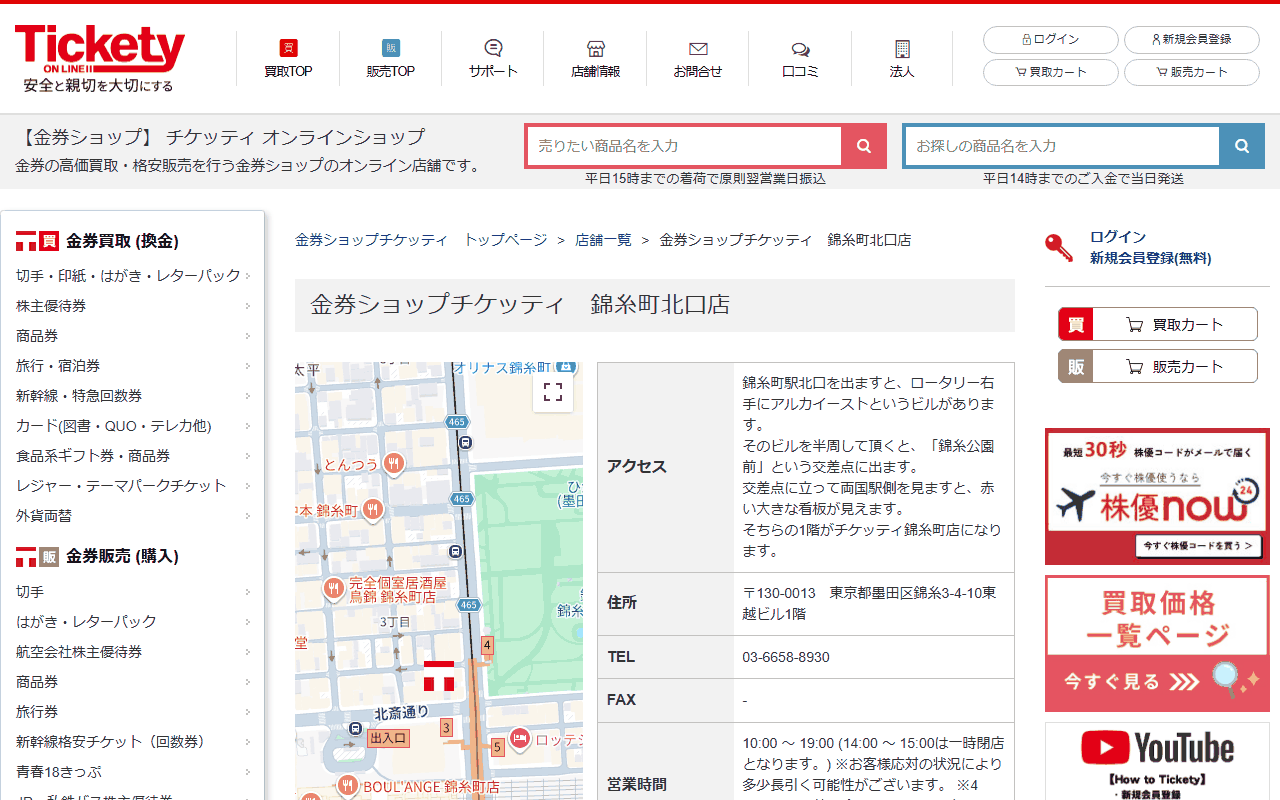Click breadcrumb 店舗一覧 link

pyautogui.click(x=603, y=240)
